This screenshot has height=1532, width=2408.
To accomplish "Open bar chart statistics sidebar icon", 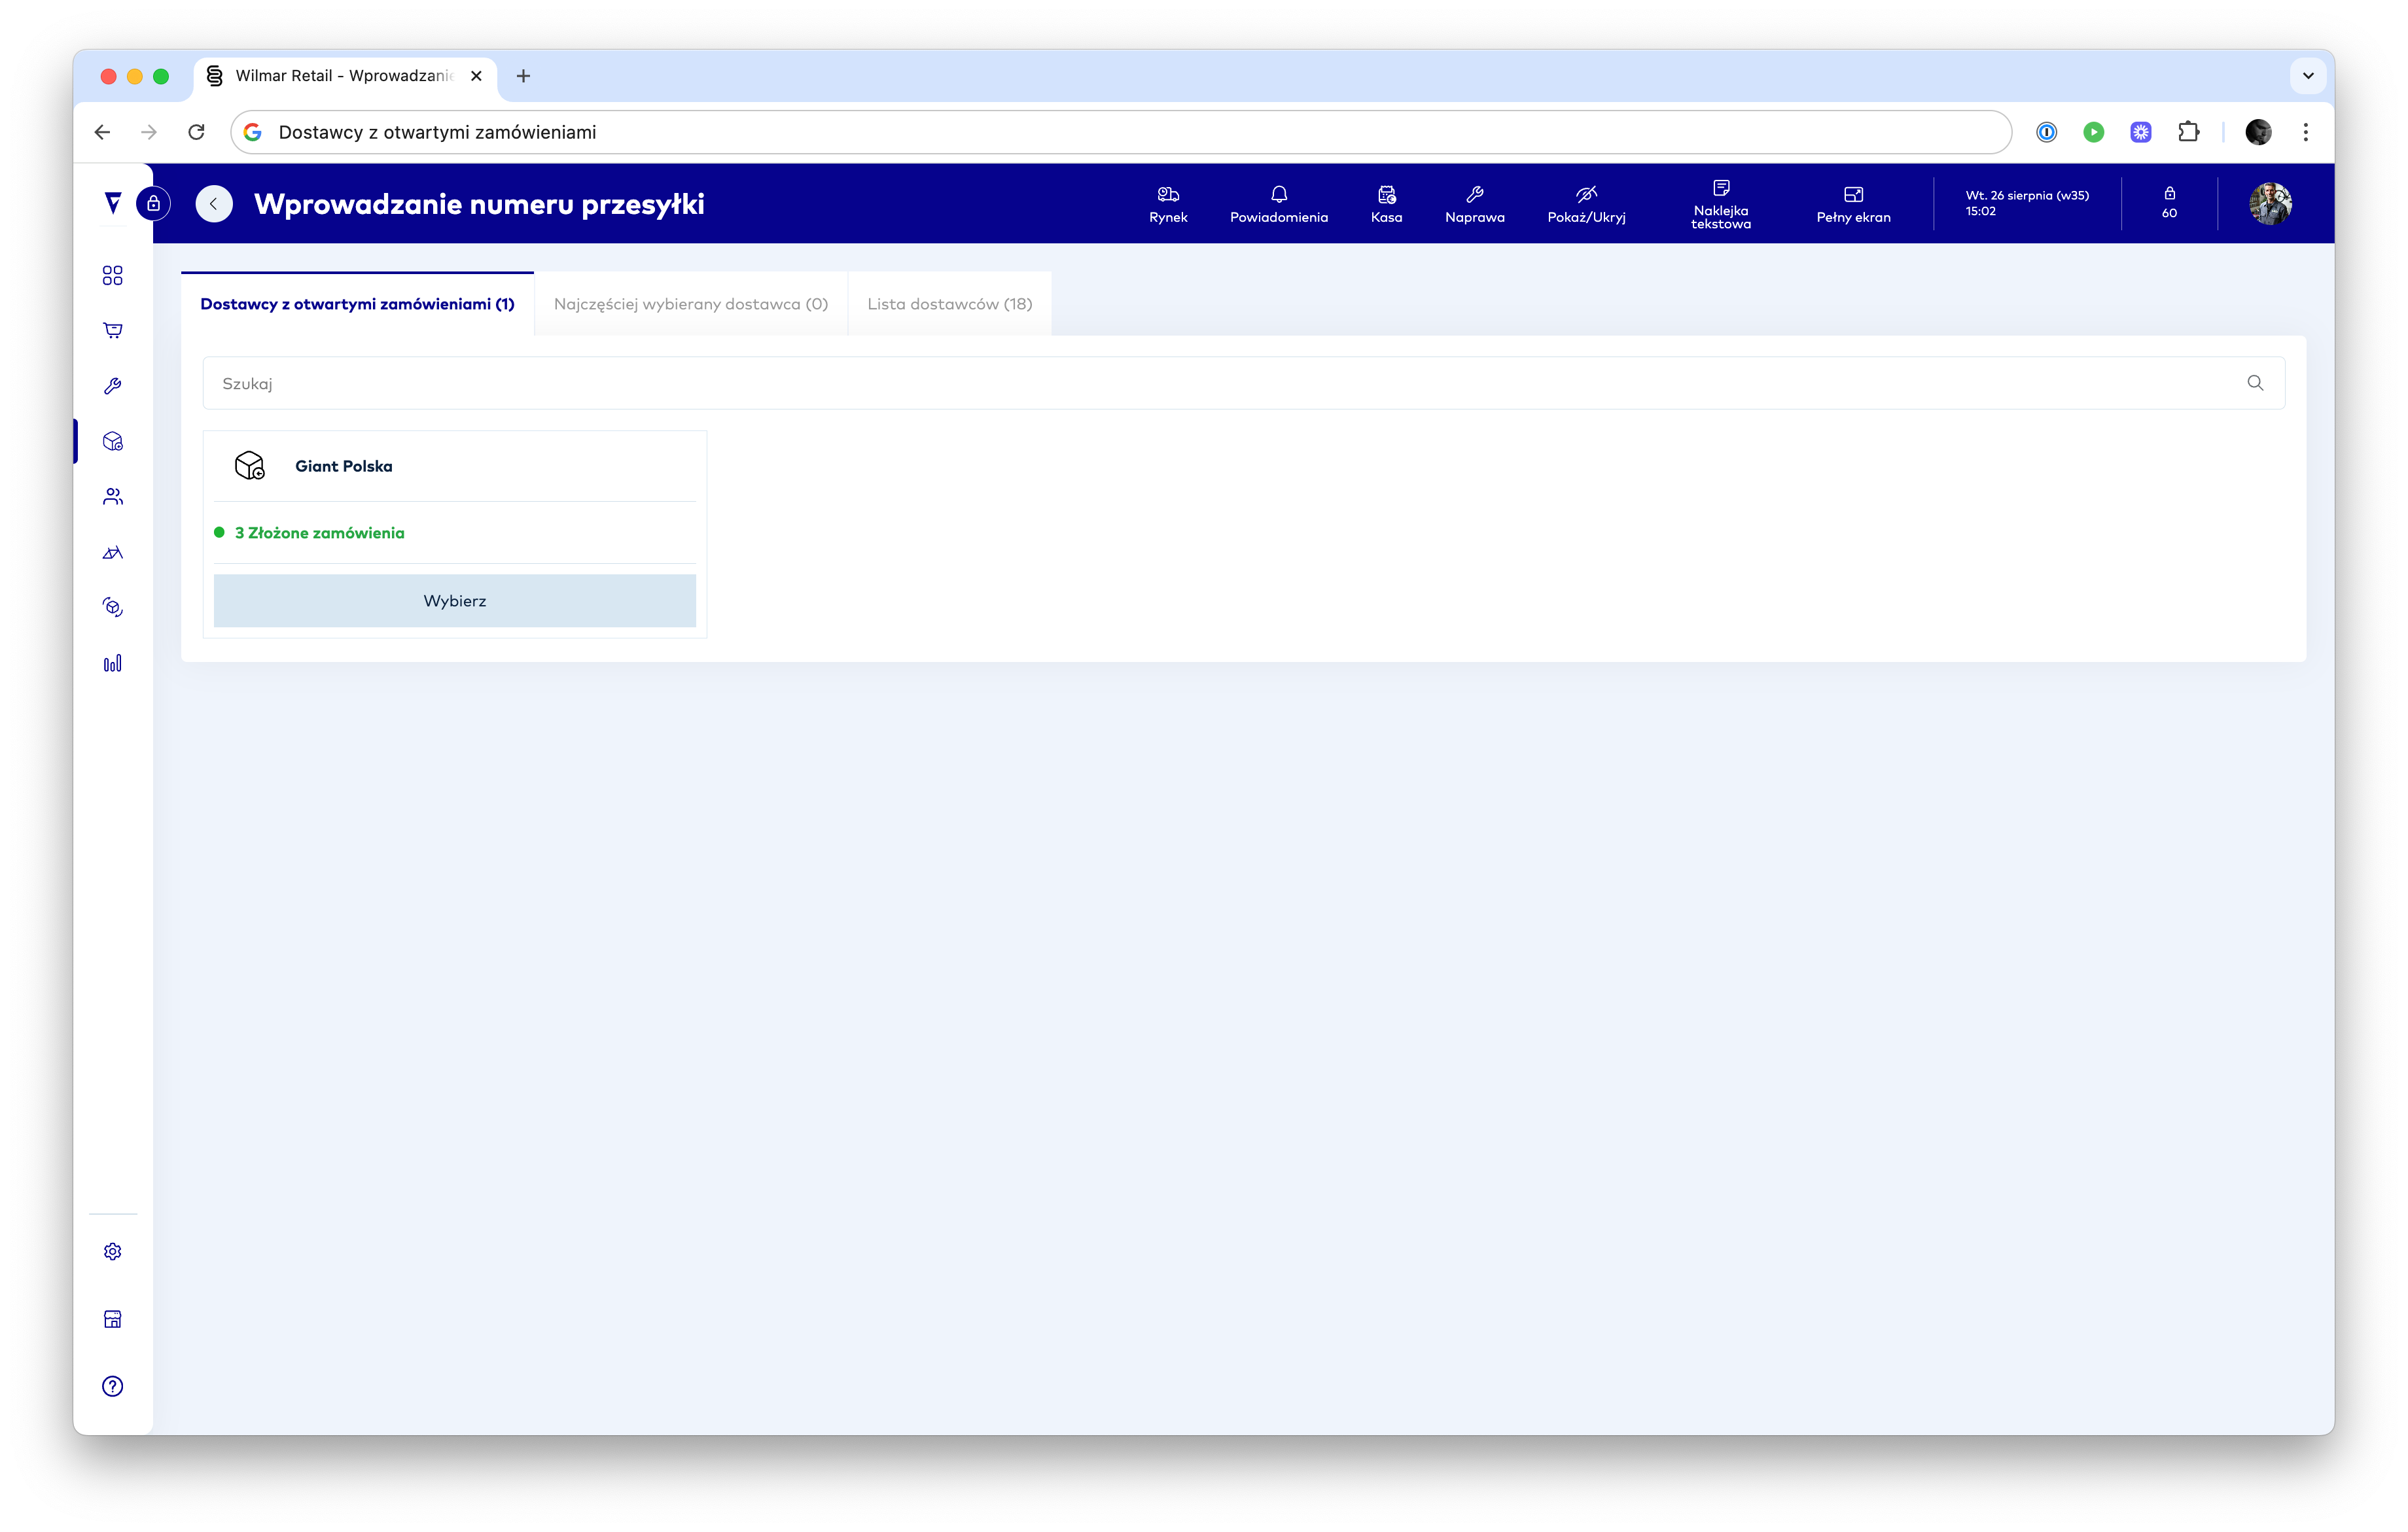I will (x=113, y=663).
